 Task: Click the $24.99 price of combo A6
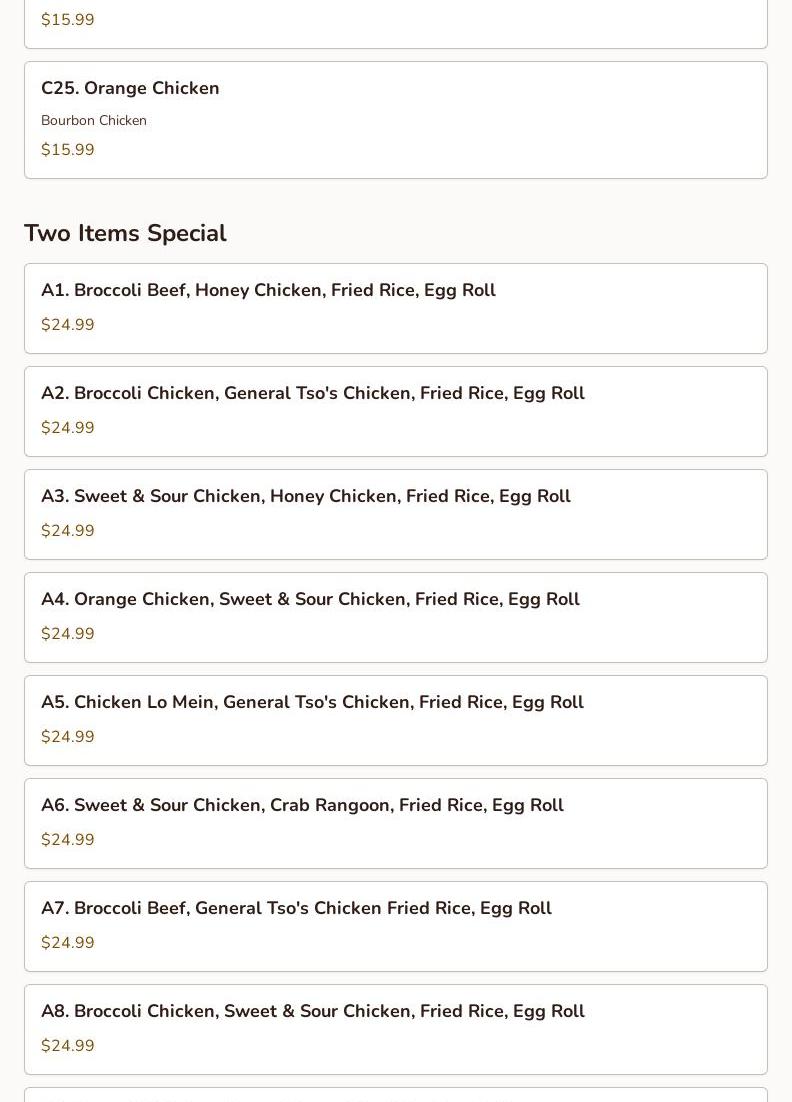68,840
